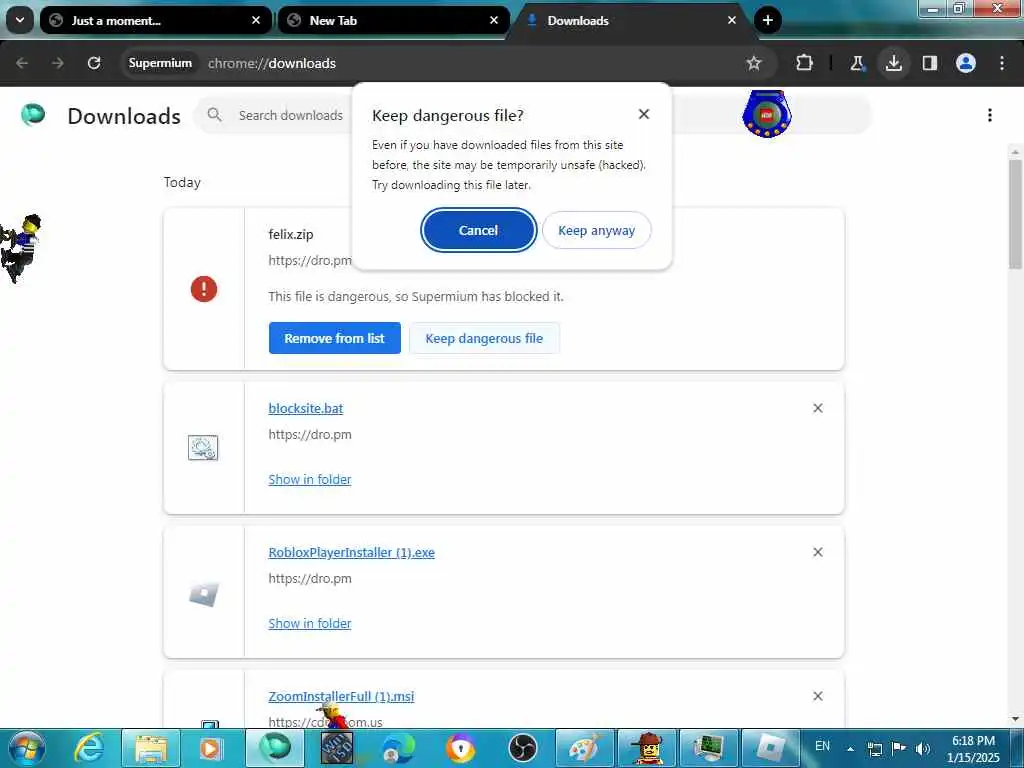Click the Supermium logo beside Downloads
The image size is (1024, 768).
click(x=33, y=115)
